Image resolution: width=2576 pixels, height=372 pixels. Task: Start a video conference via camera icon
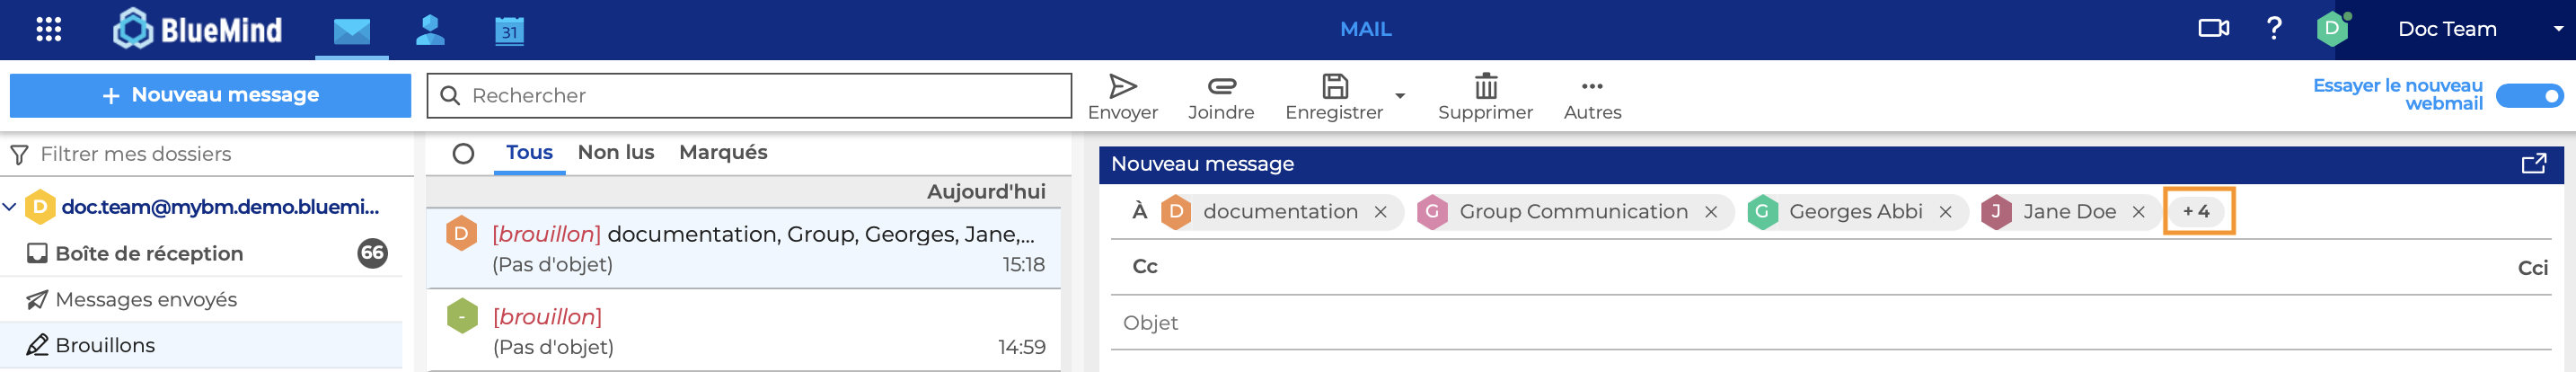tap(2213, 28)
